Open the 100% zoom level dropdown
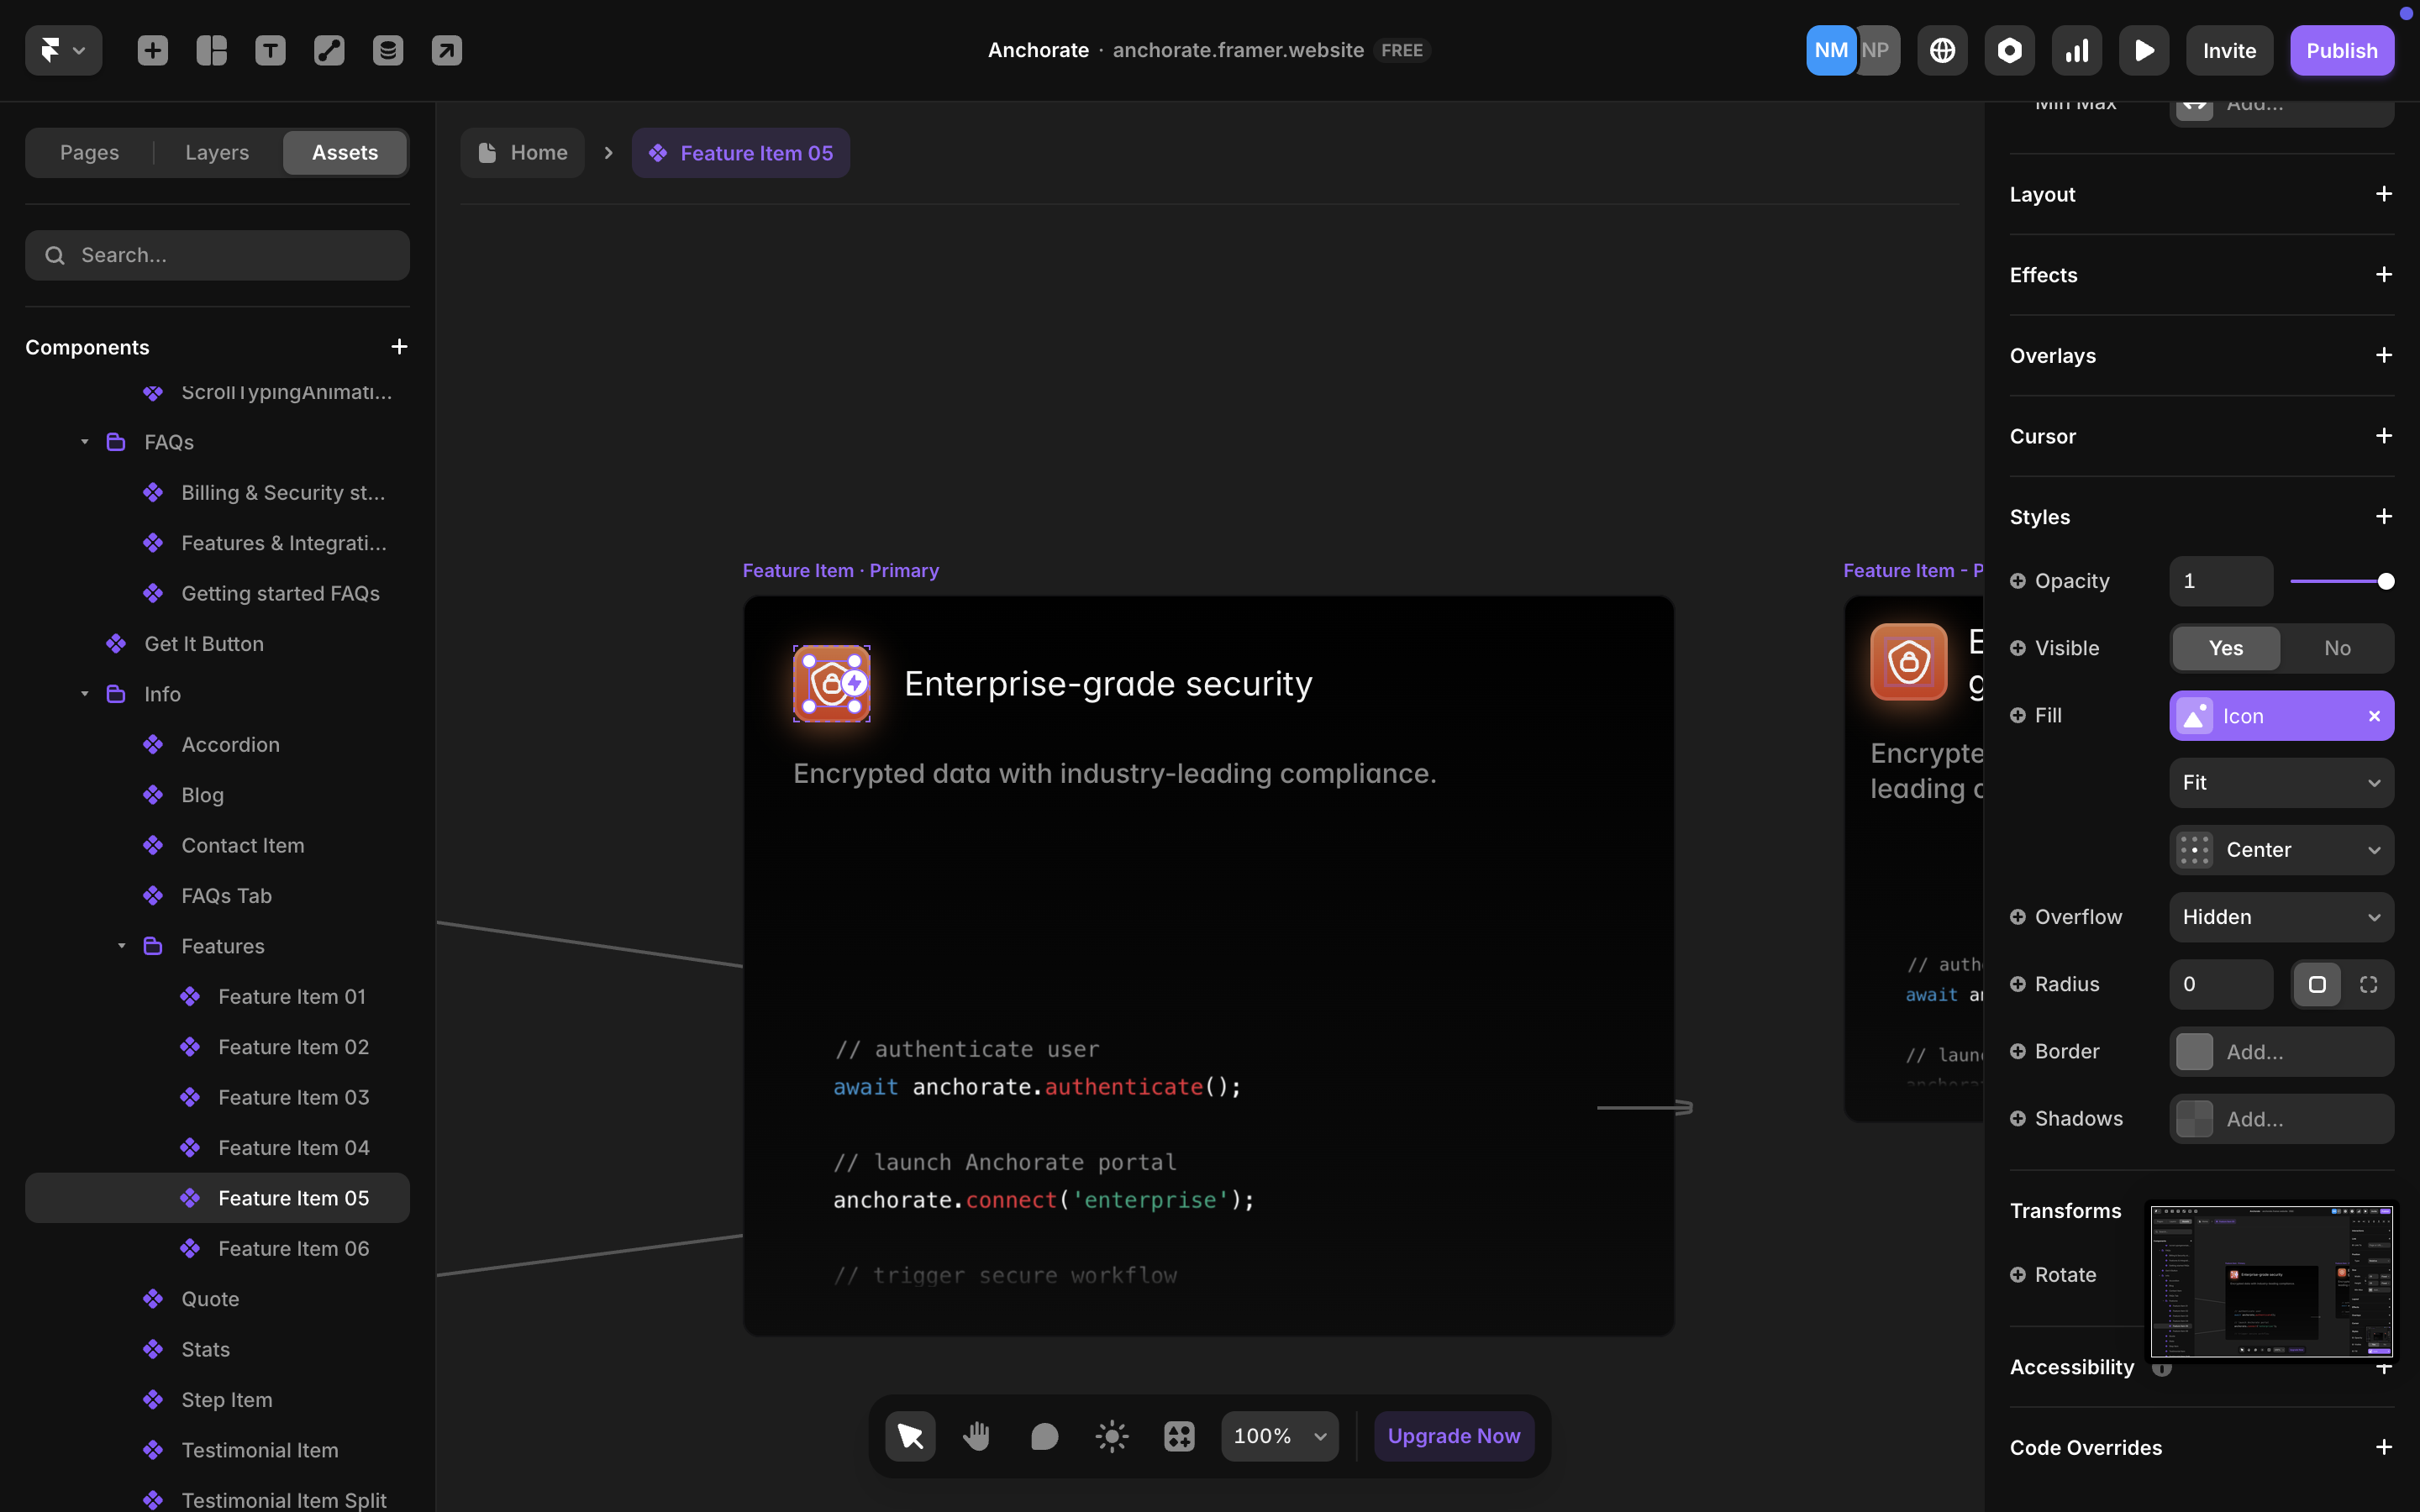Viewport: 2420px width, 1512px height. point(1279,1436)
